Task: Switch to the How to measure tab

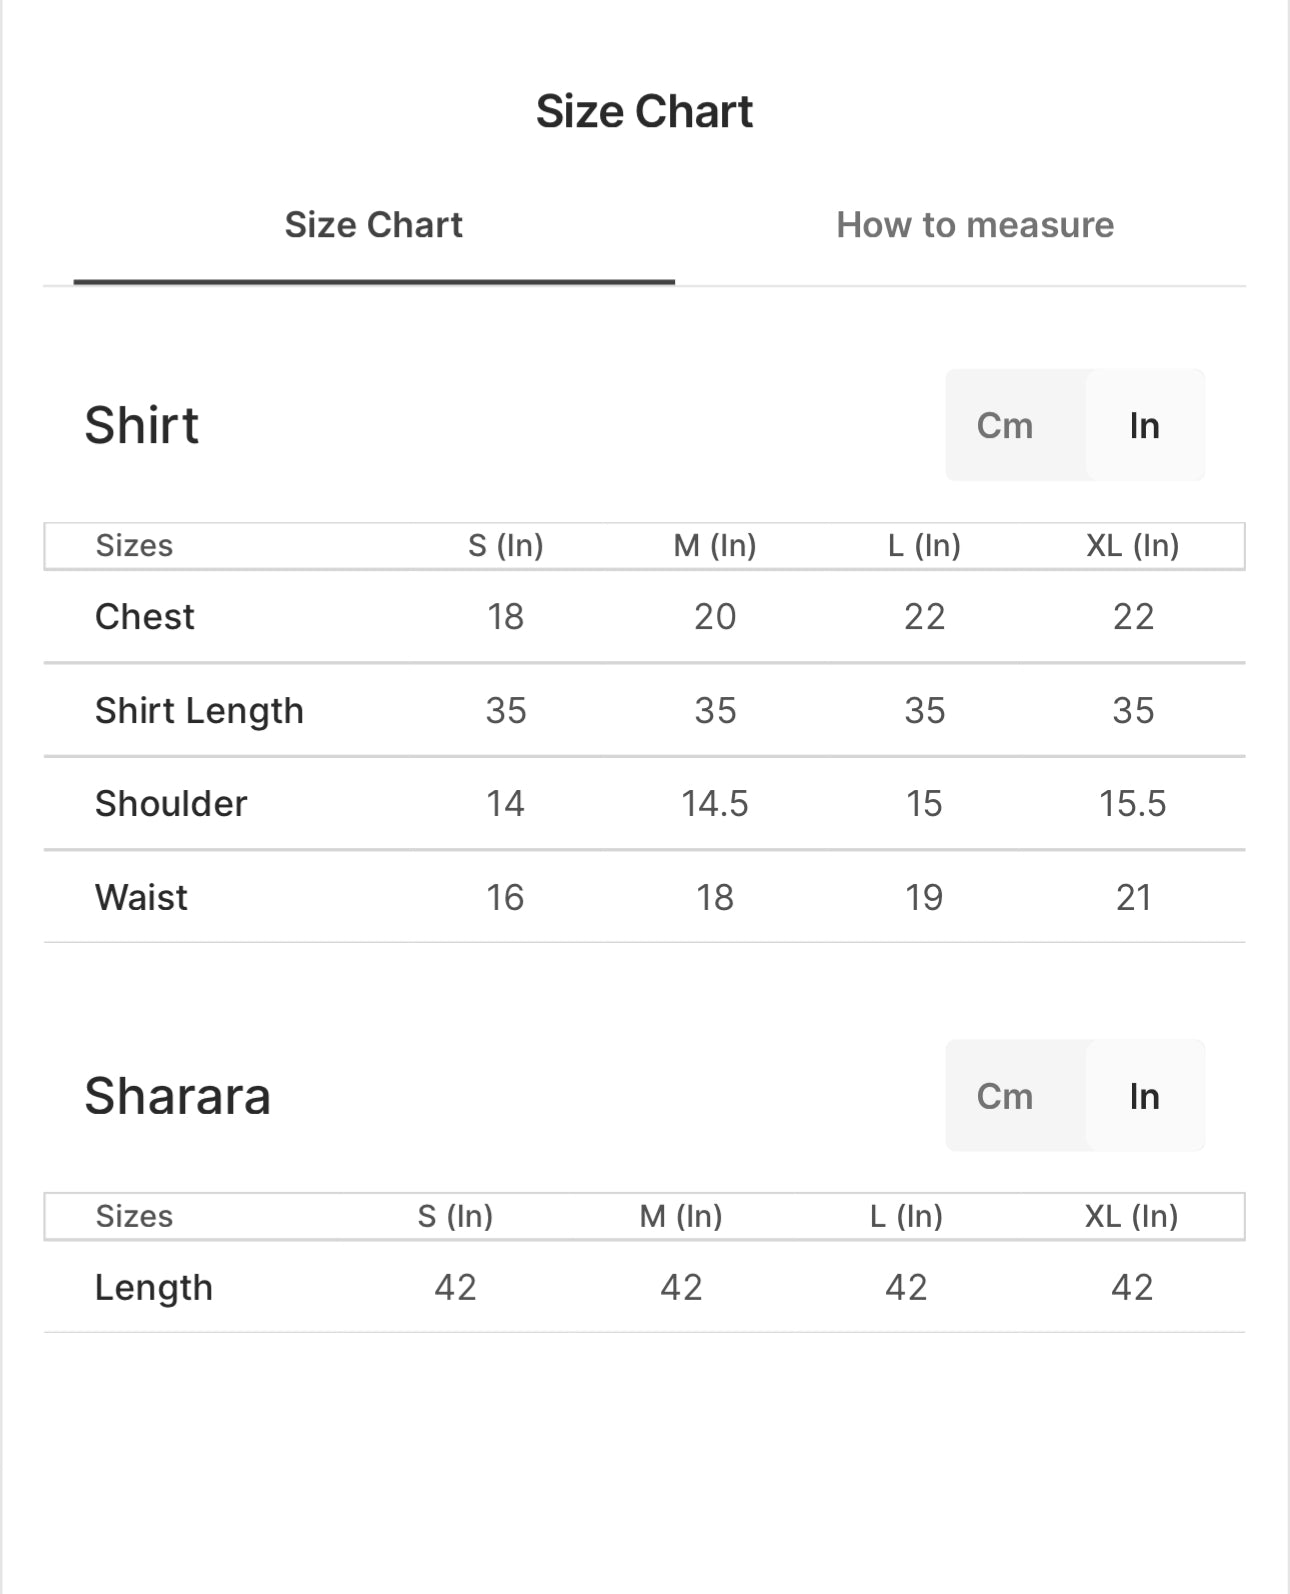Action: click(x=975, y=225)
